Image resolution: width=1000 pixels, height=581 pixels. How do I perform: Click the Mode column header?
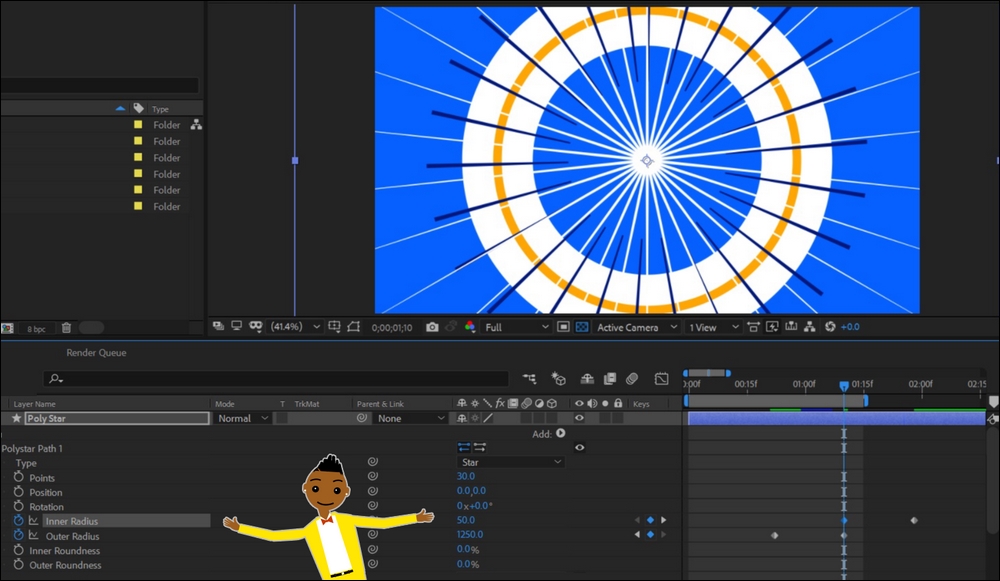pos(224,404)
